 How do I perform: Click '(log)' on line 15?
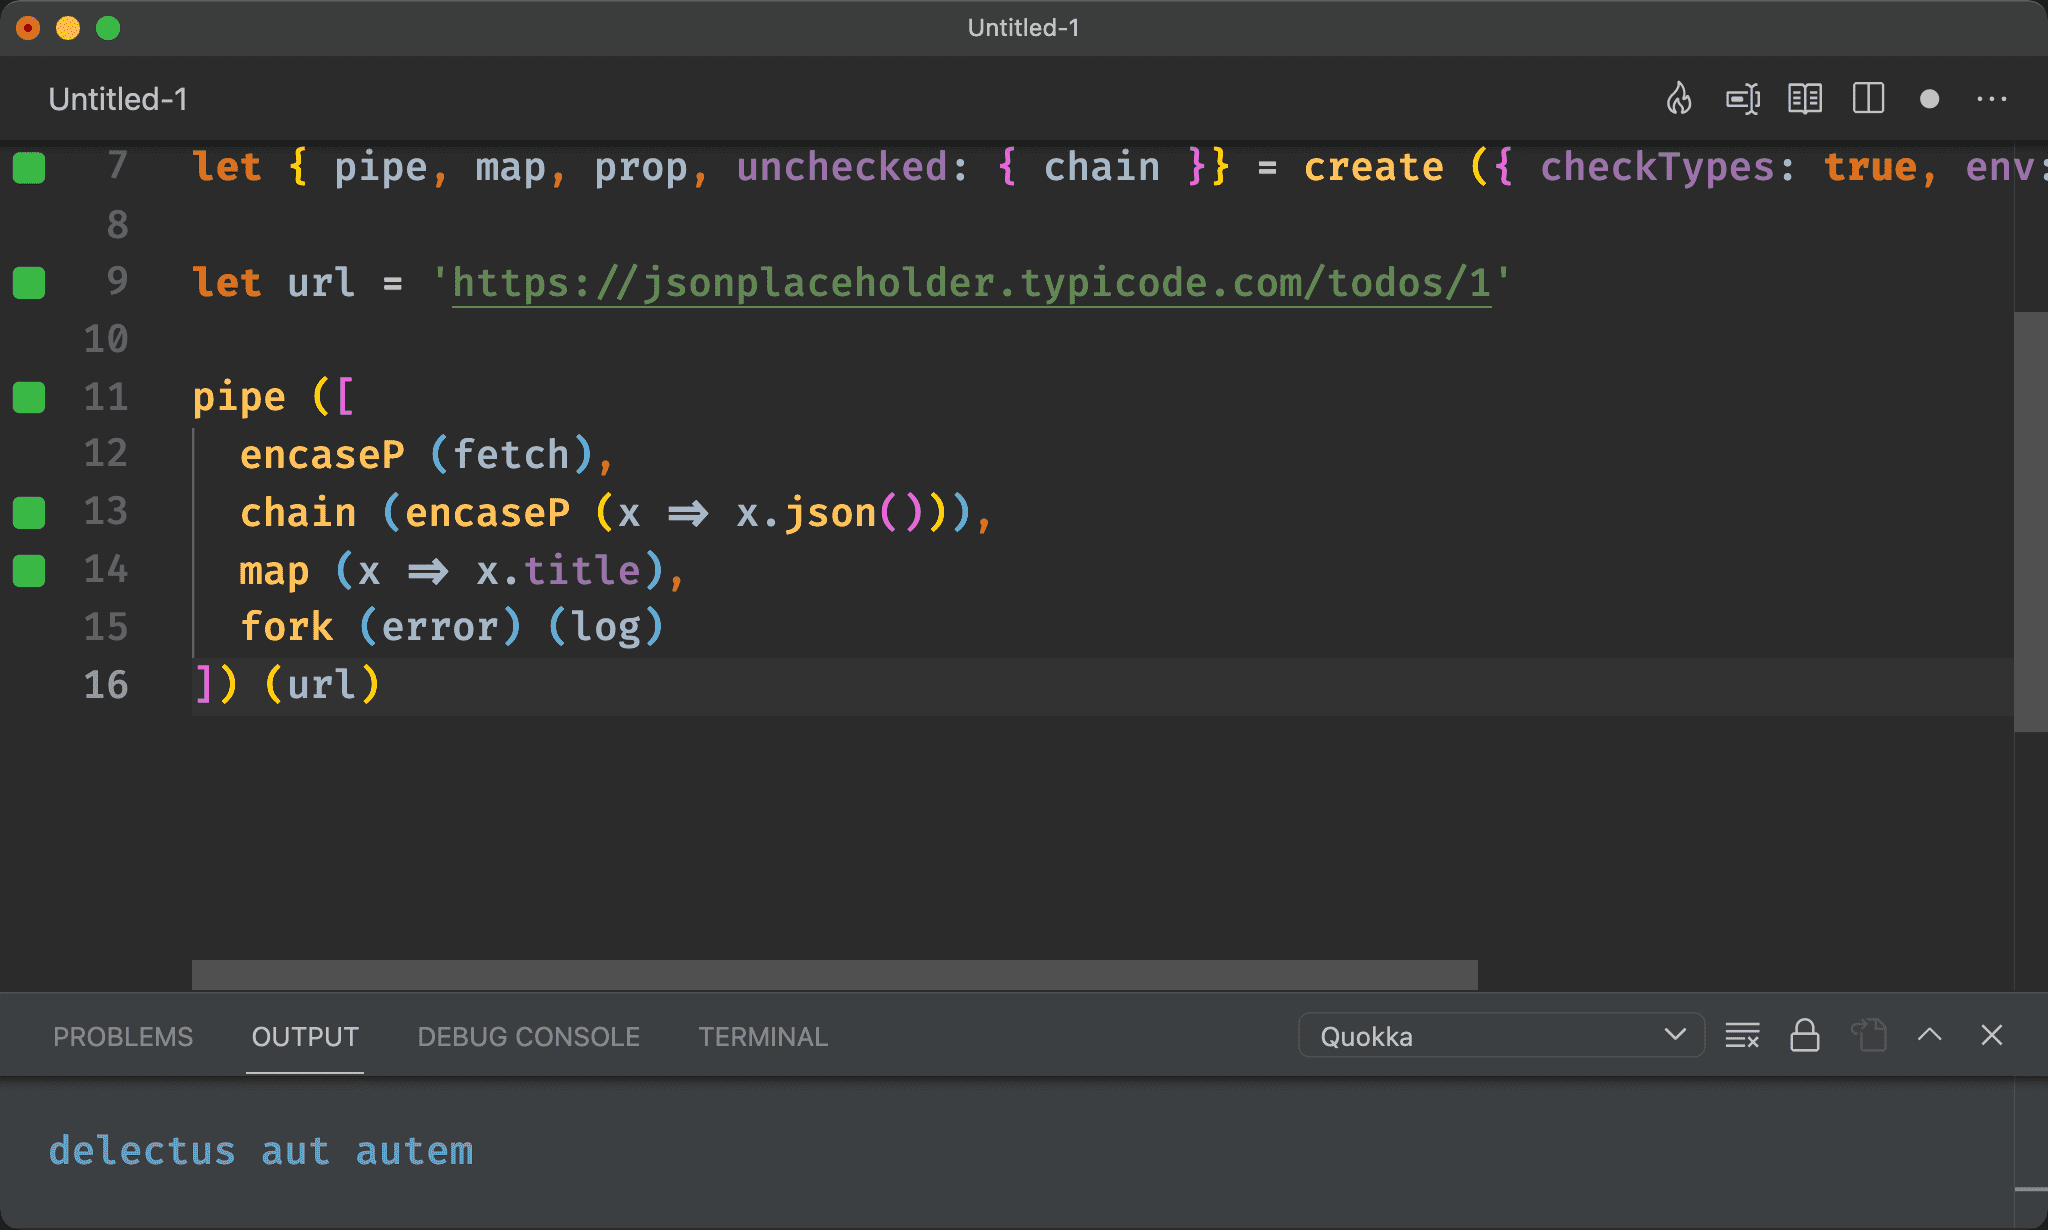click(606, 627)
